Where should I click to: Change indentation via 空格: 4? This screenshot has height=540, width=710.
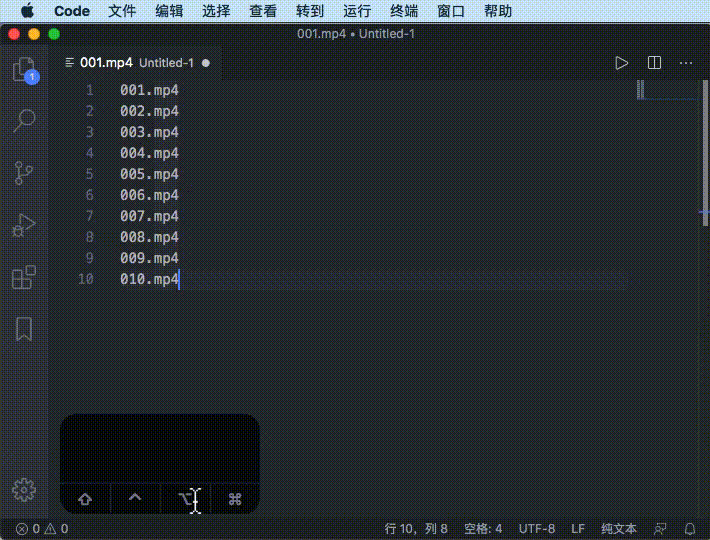(483, 529)
